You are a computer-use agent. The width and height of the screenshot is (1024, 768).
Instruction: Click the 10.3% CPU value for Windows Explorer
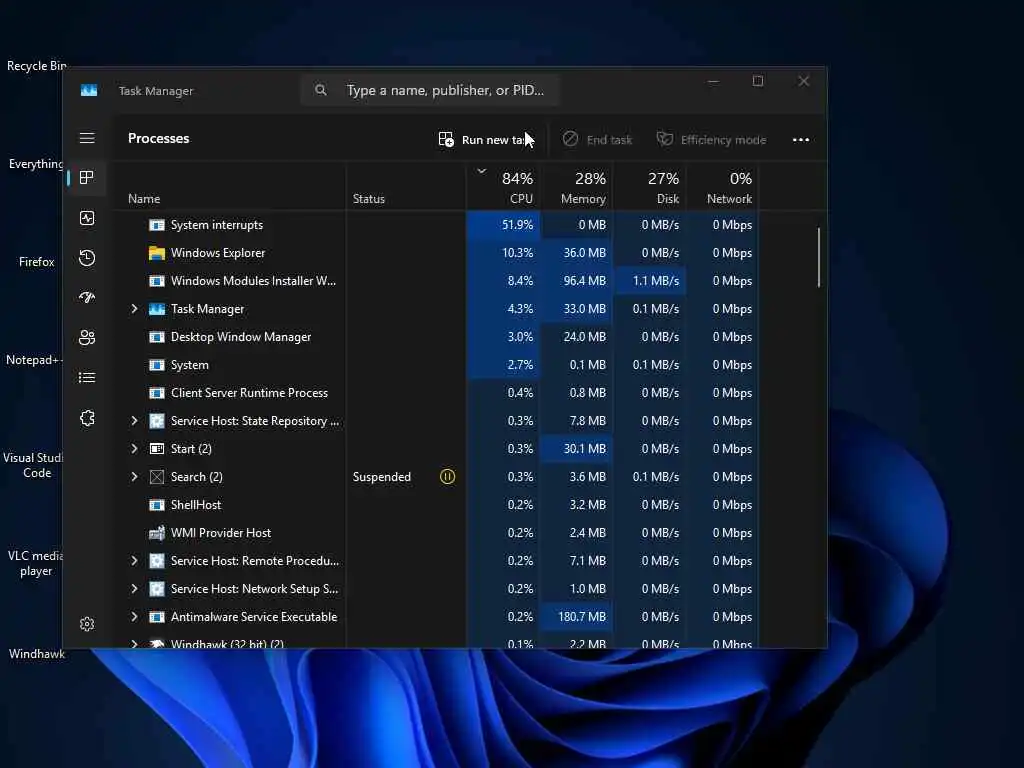[517, 253]
